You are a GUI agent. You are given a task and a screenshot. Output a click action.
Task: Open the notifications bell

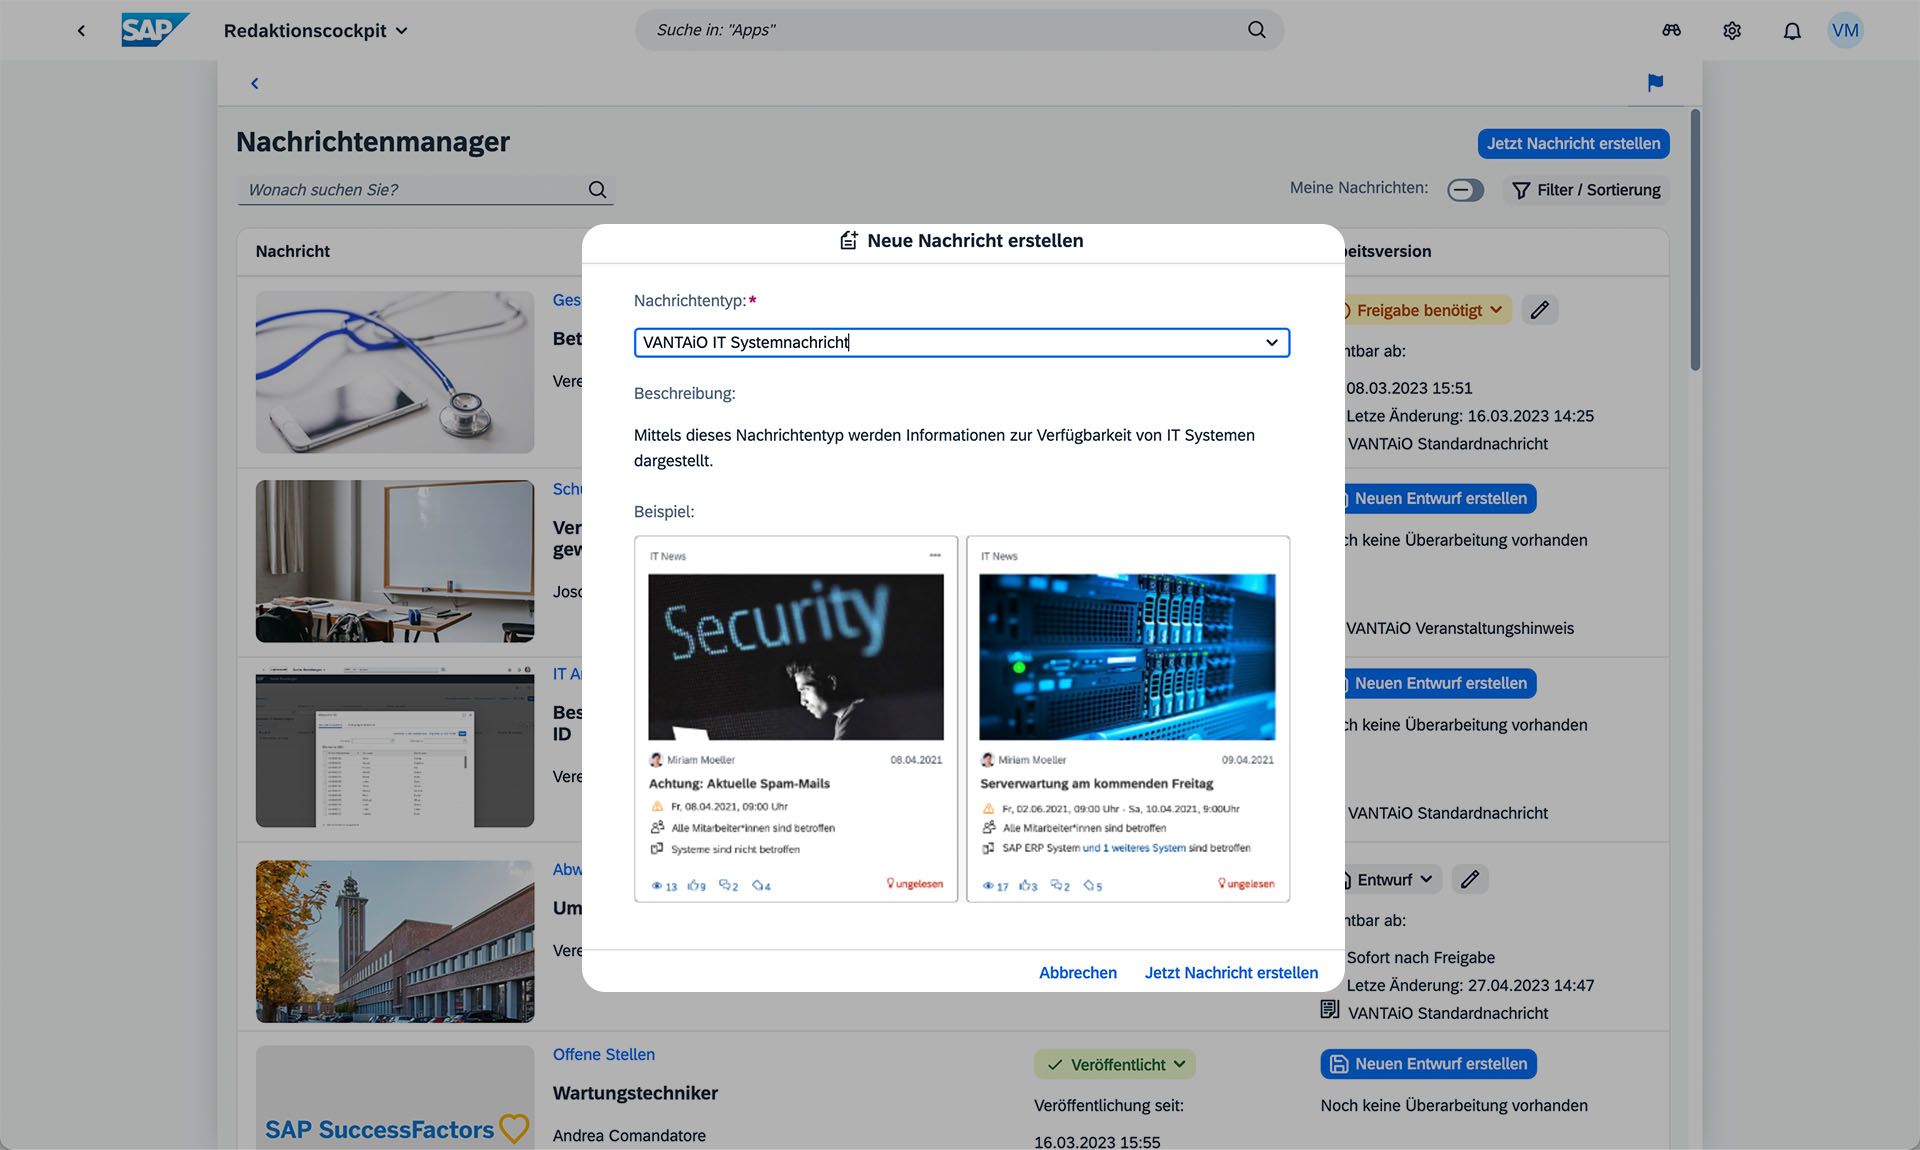tap(1792, 31)
